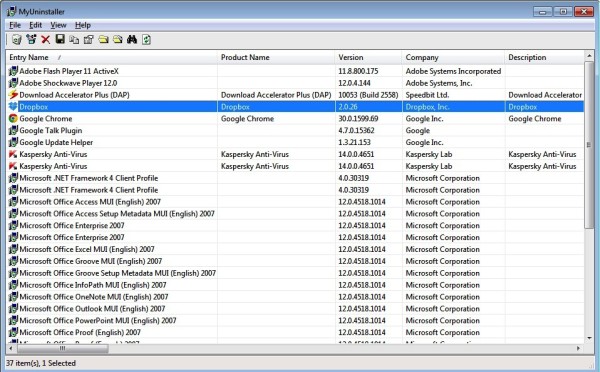The image size is (600, 372).
Task: Click the Download Accelerator description cell
Action: tap(545, 95)
